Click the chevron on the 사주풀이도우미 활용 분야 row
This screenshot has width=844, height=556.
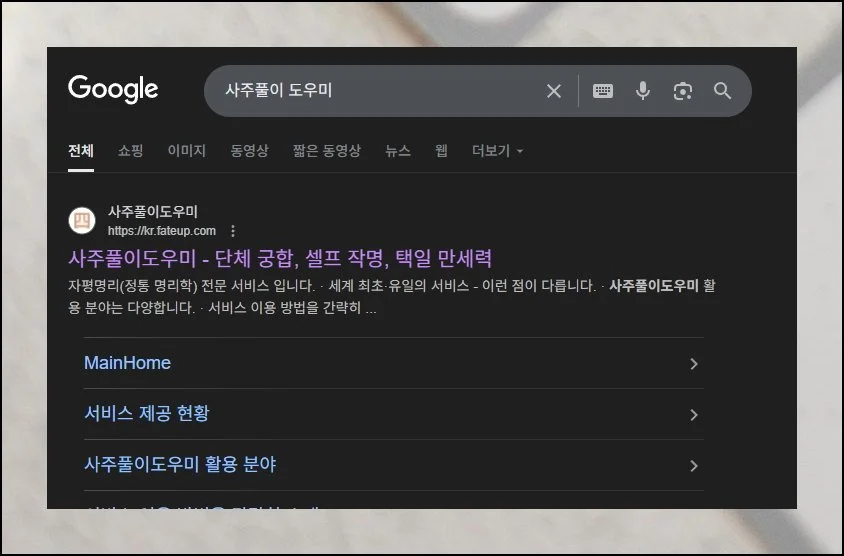click(x=694, y=466)
